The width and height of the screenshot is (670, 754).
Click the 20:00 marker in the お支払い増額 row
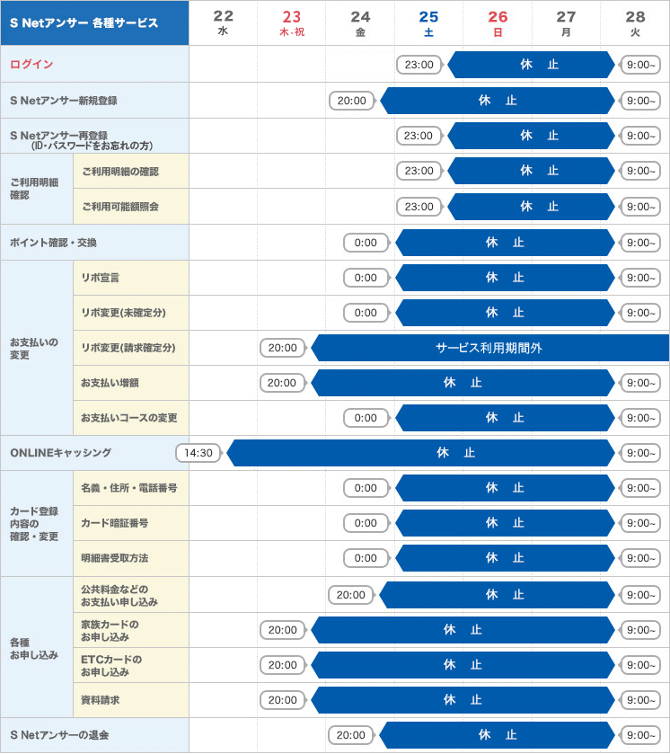[283, 382]
